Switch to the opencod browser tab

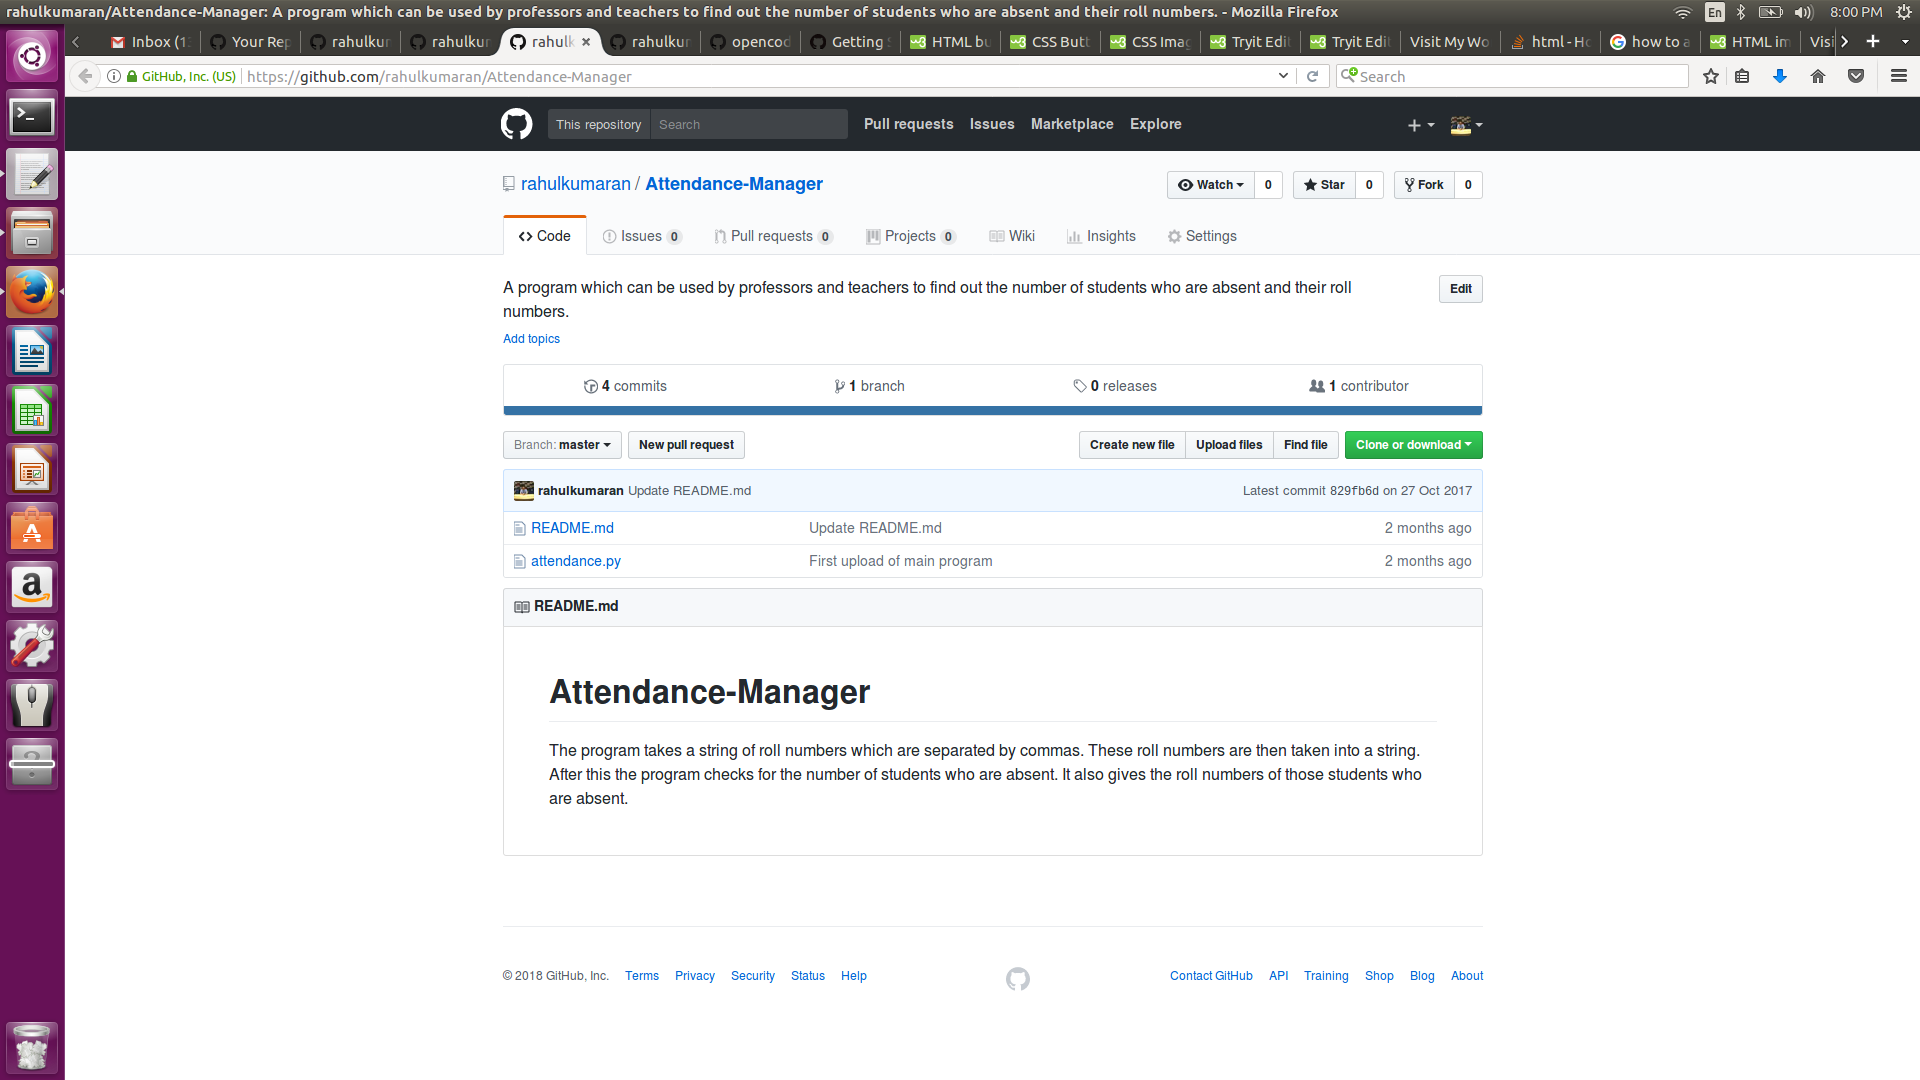click(750, 41)
